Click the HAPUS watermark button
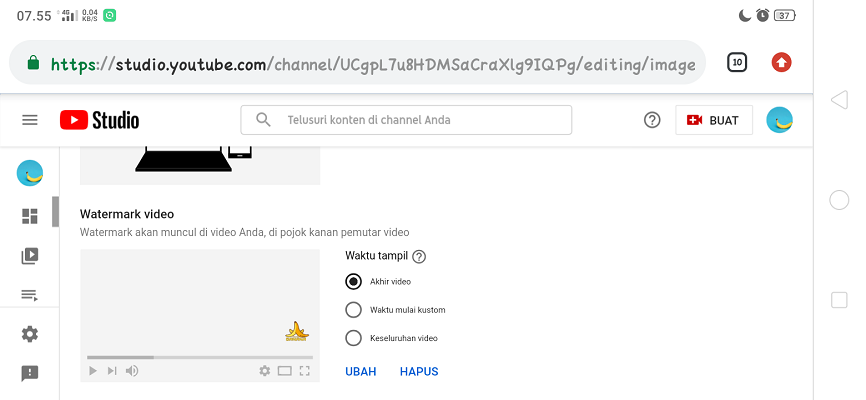The image size is (866, 400). click(419, 372)
